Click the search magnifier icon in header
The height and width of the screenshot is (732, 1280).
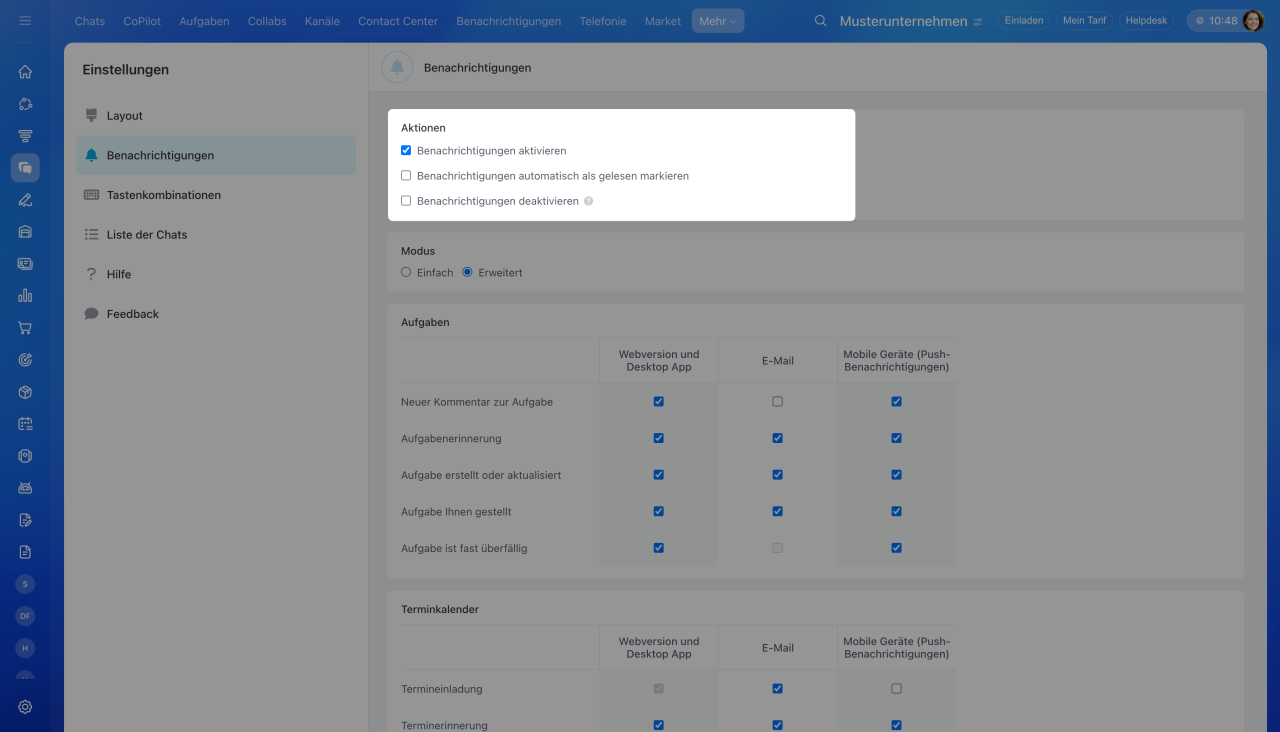point(821,21)
